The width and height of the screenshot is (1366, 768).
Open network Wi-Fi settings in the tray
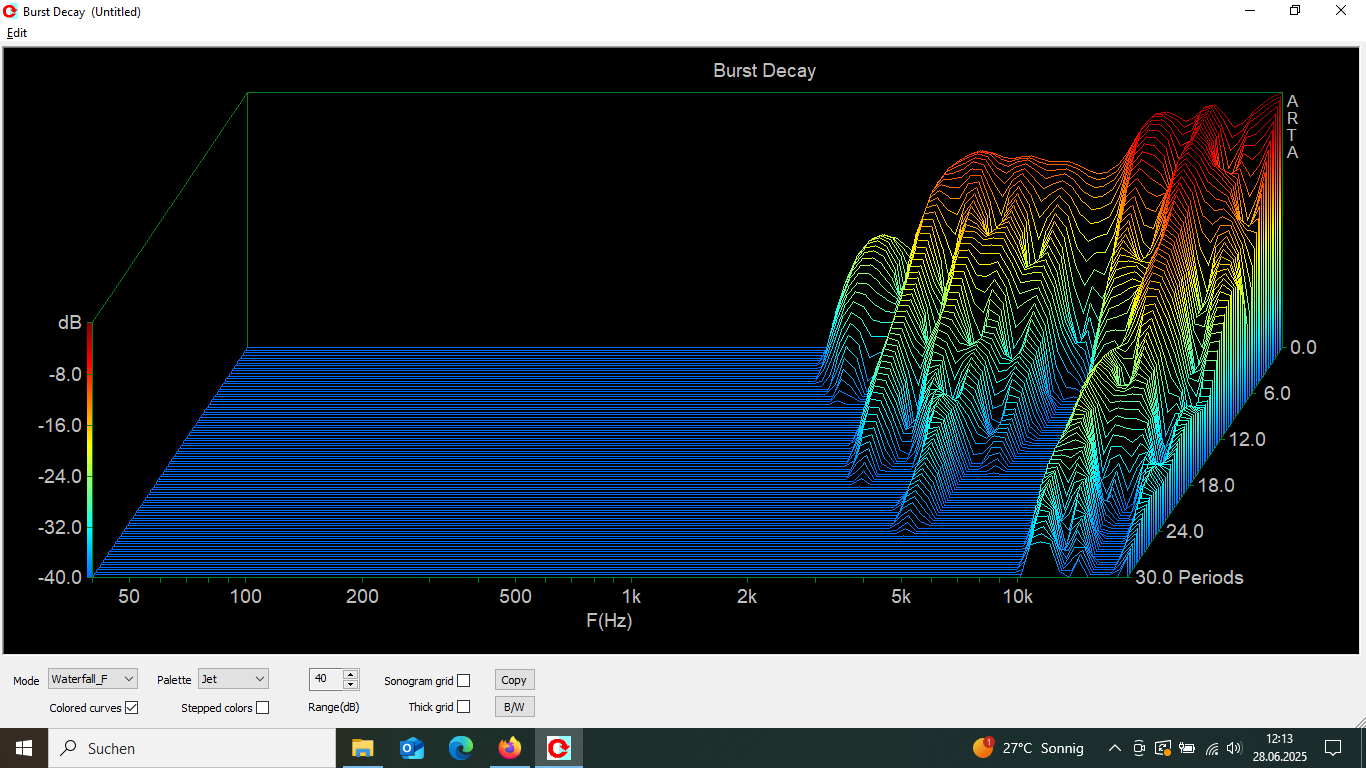tap(1212, 748)
